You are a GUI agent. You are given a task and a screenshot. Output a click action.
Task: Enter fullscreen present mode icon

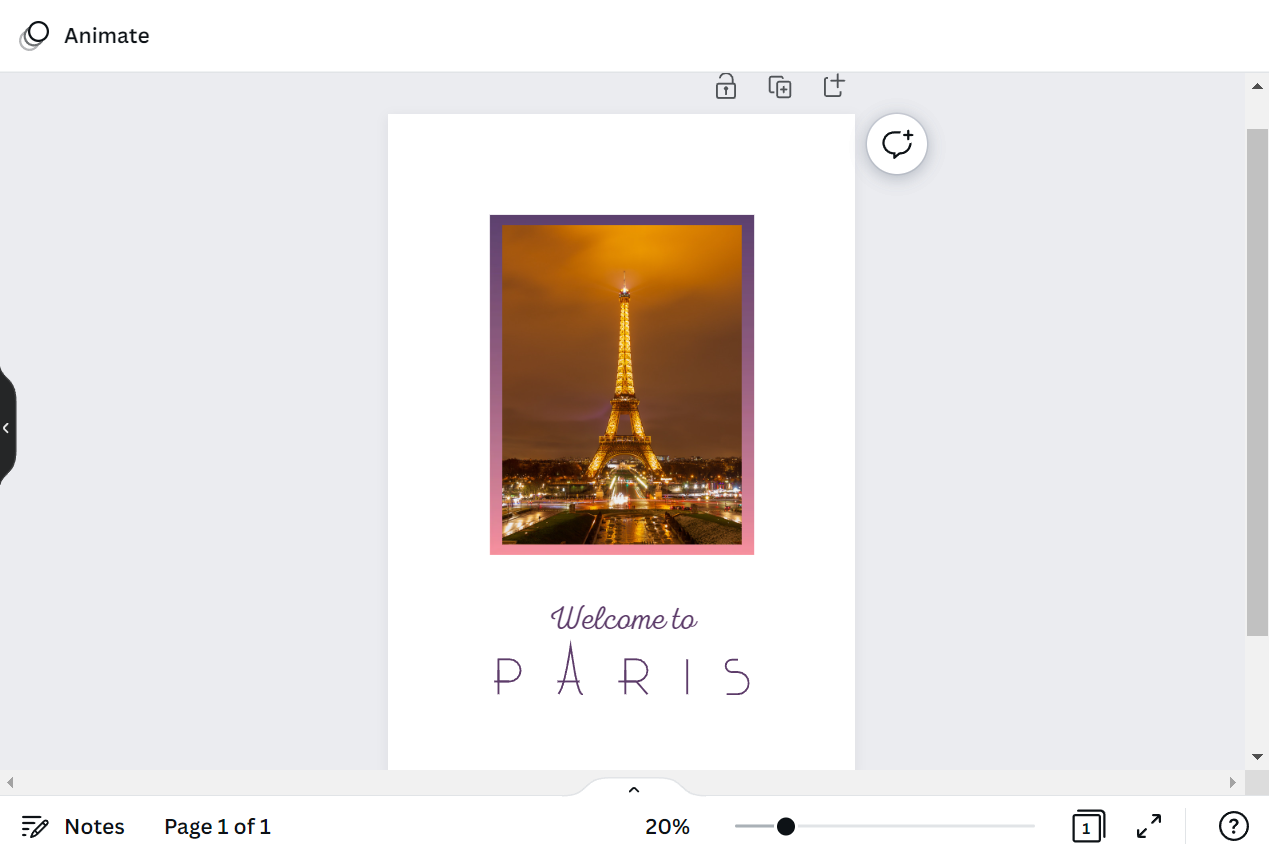tap(1149, 827)
